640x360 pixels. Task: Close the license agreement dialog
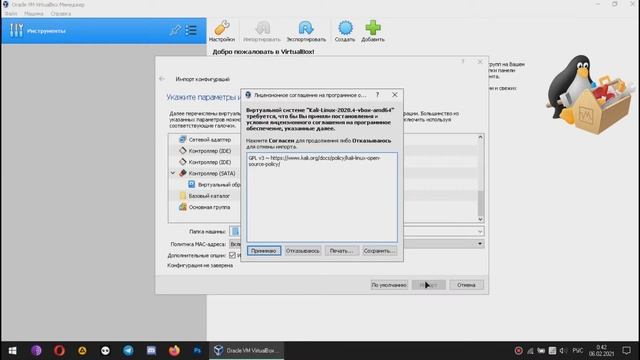coord(395,95)
